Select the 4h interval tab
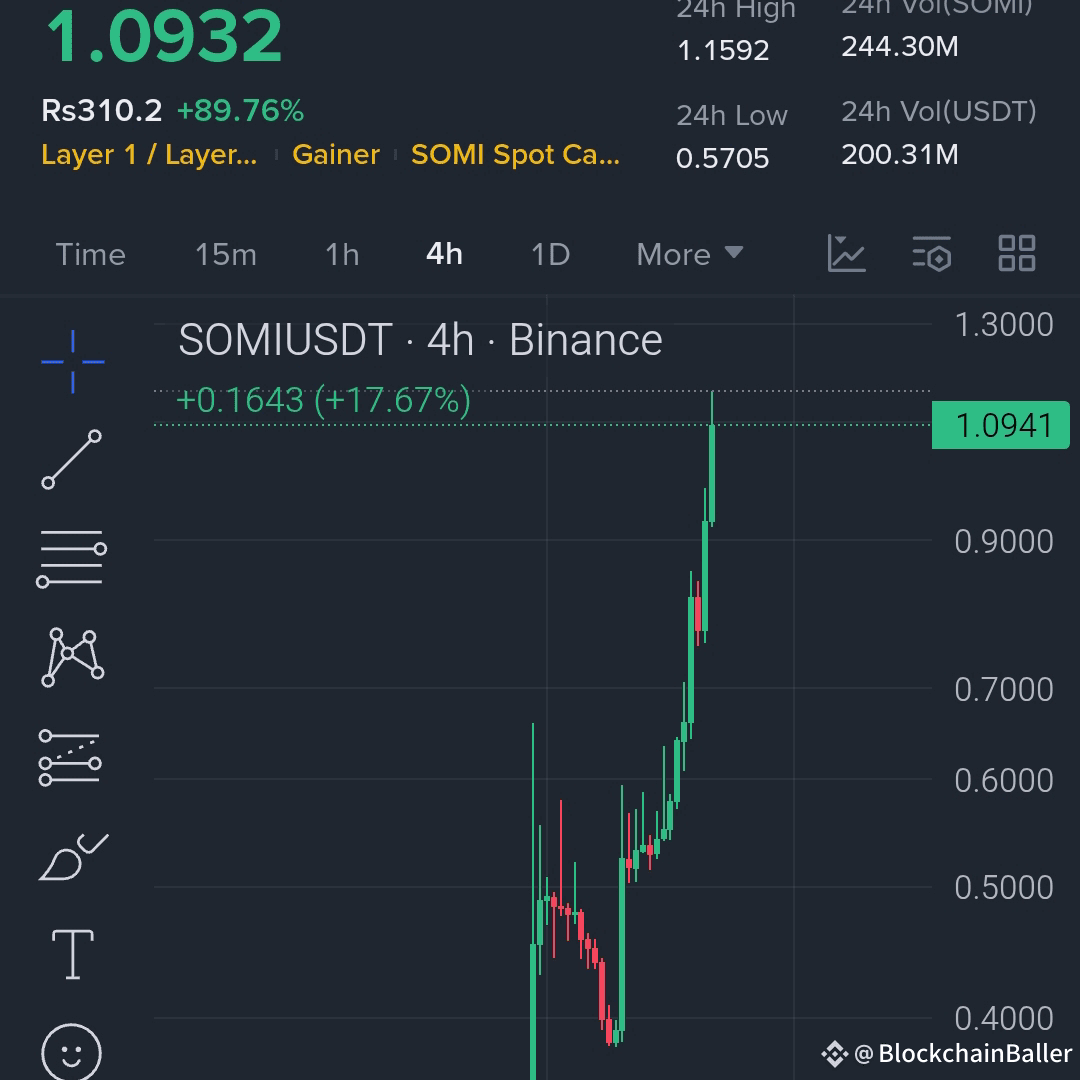The height and width of the screenshot is (1080, 1080). [444, 254]
